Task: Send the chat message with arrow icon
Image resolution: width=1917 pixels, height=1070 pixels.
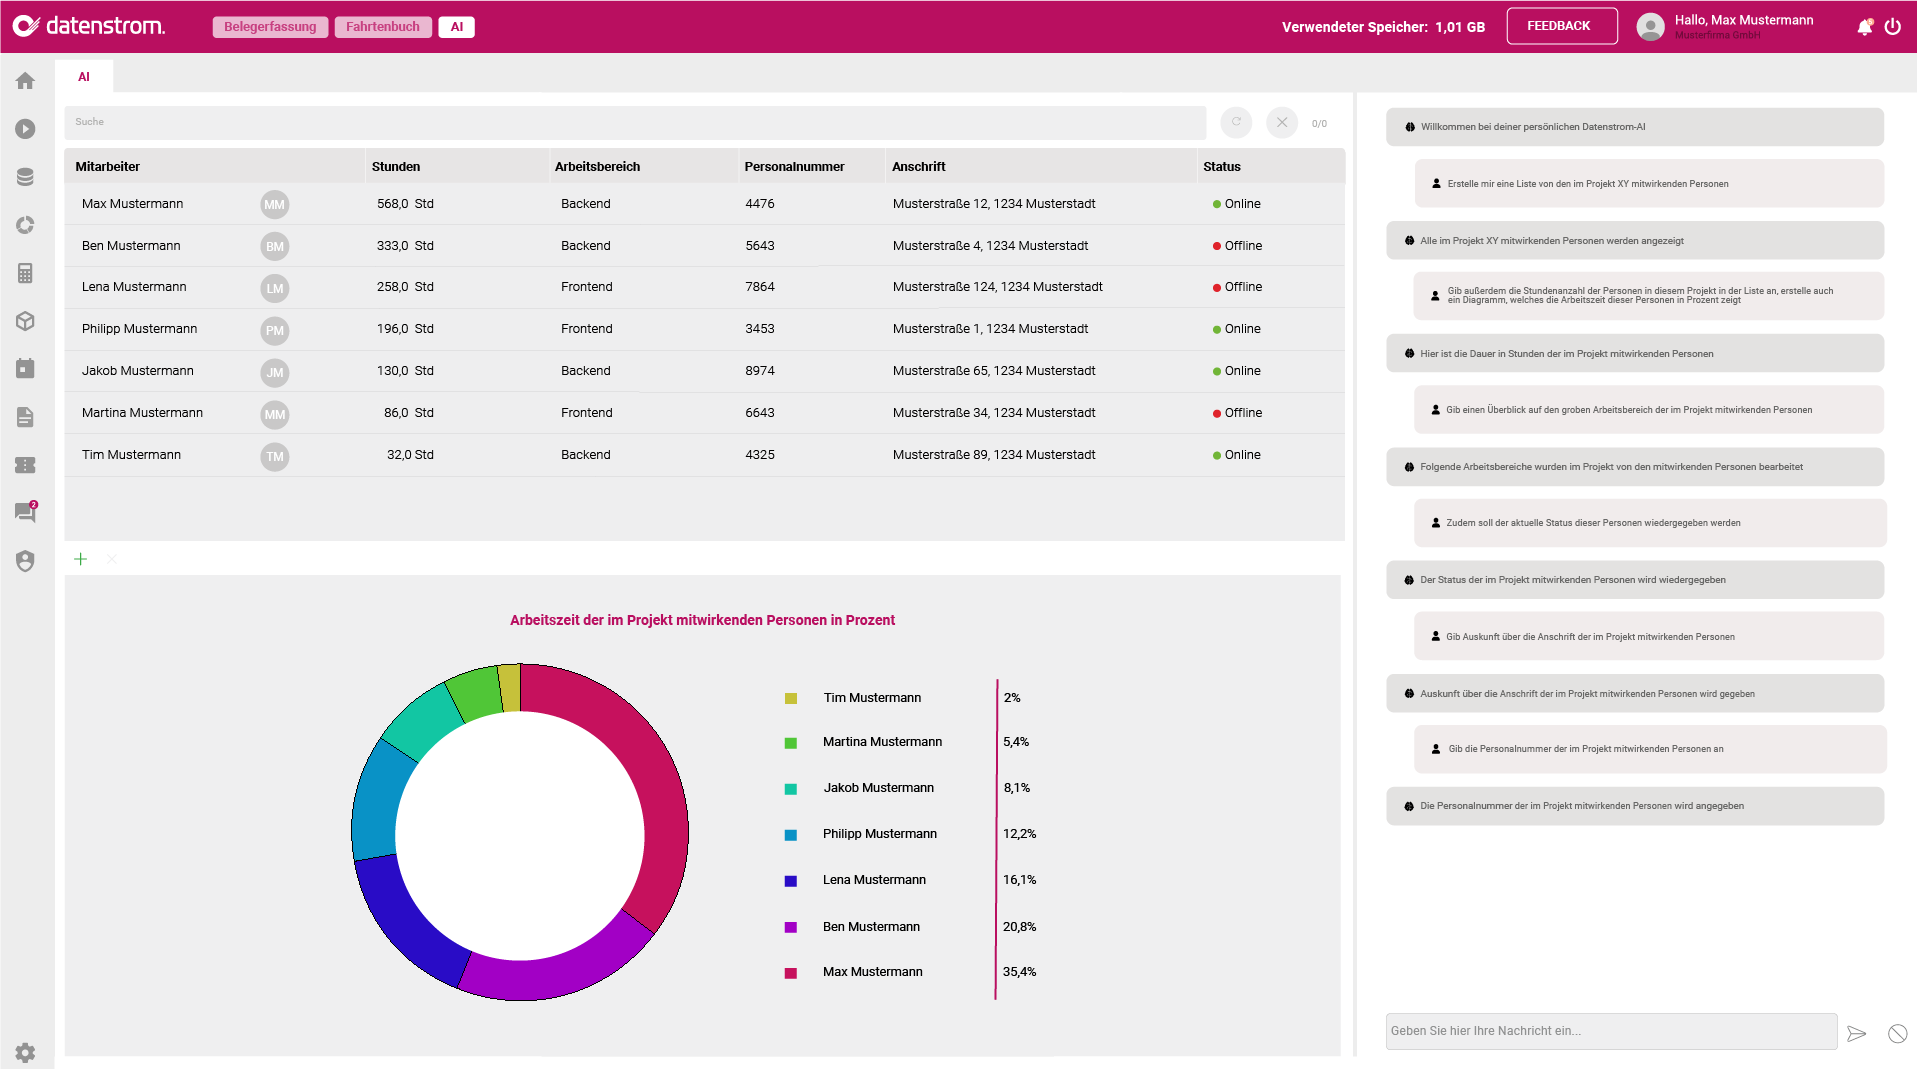Action: pyautogui.click(x=1856, y=1033)
